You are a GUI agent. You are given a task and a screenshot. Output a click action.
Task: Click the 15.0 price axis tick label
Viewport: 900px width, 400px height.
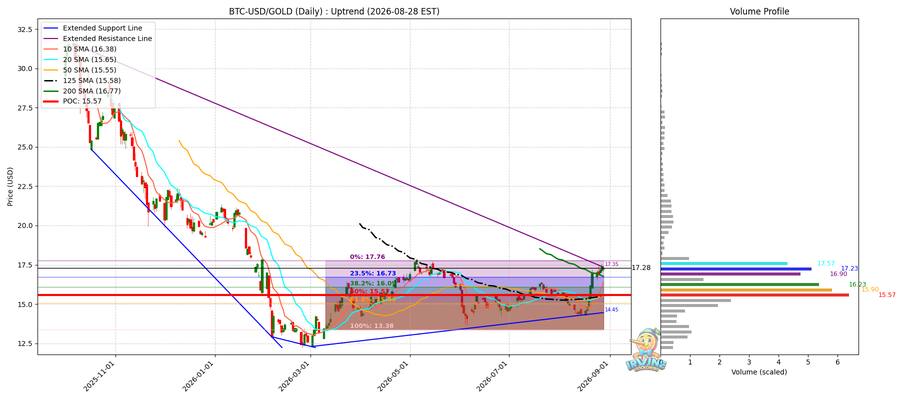[26, 305]
